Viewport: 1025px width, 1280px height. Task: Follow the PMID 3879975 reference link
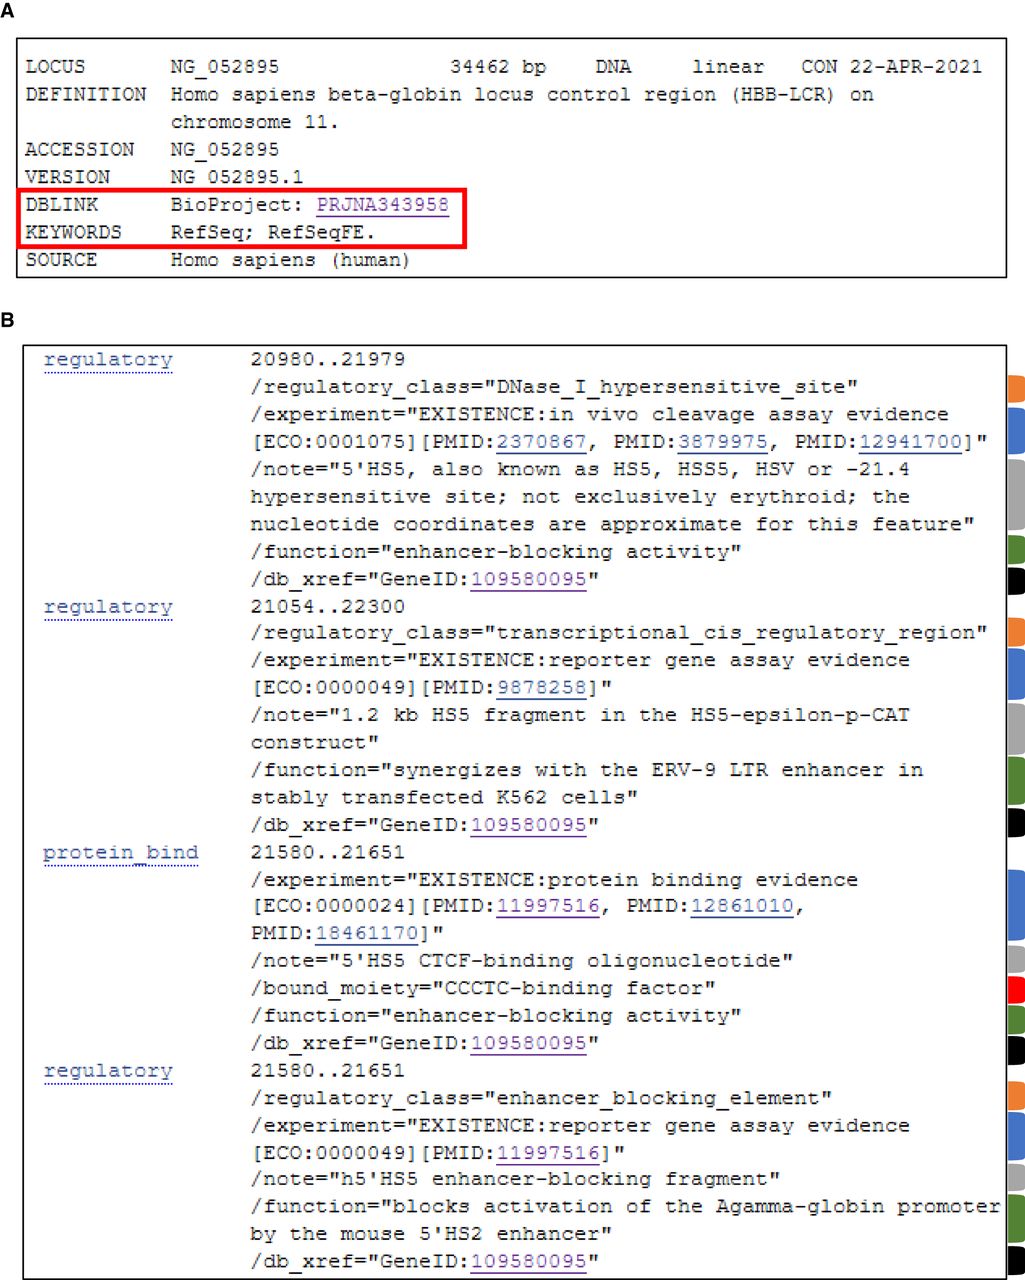[722, 442]
